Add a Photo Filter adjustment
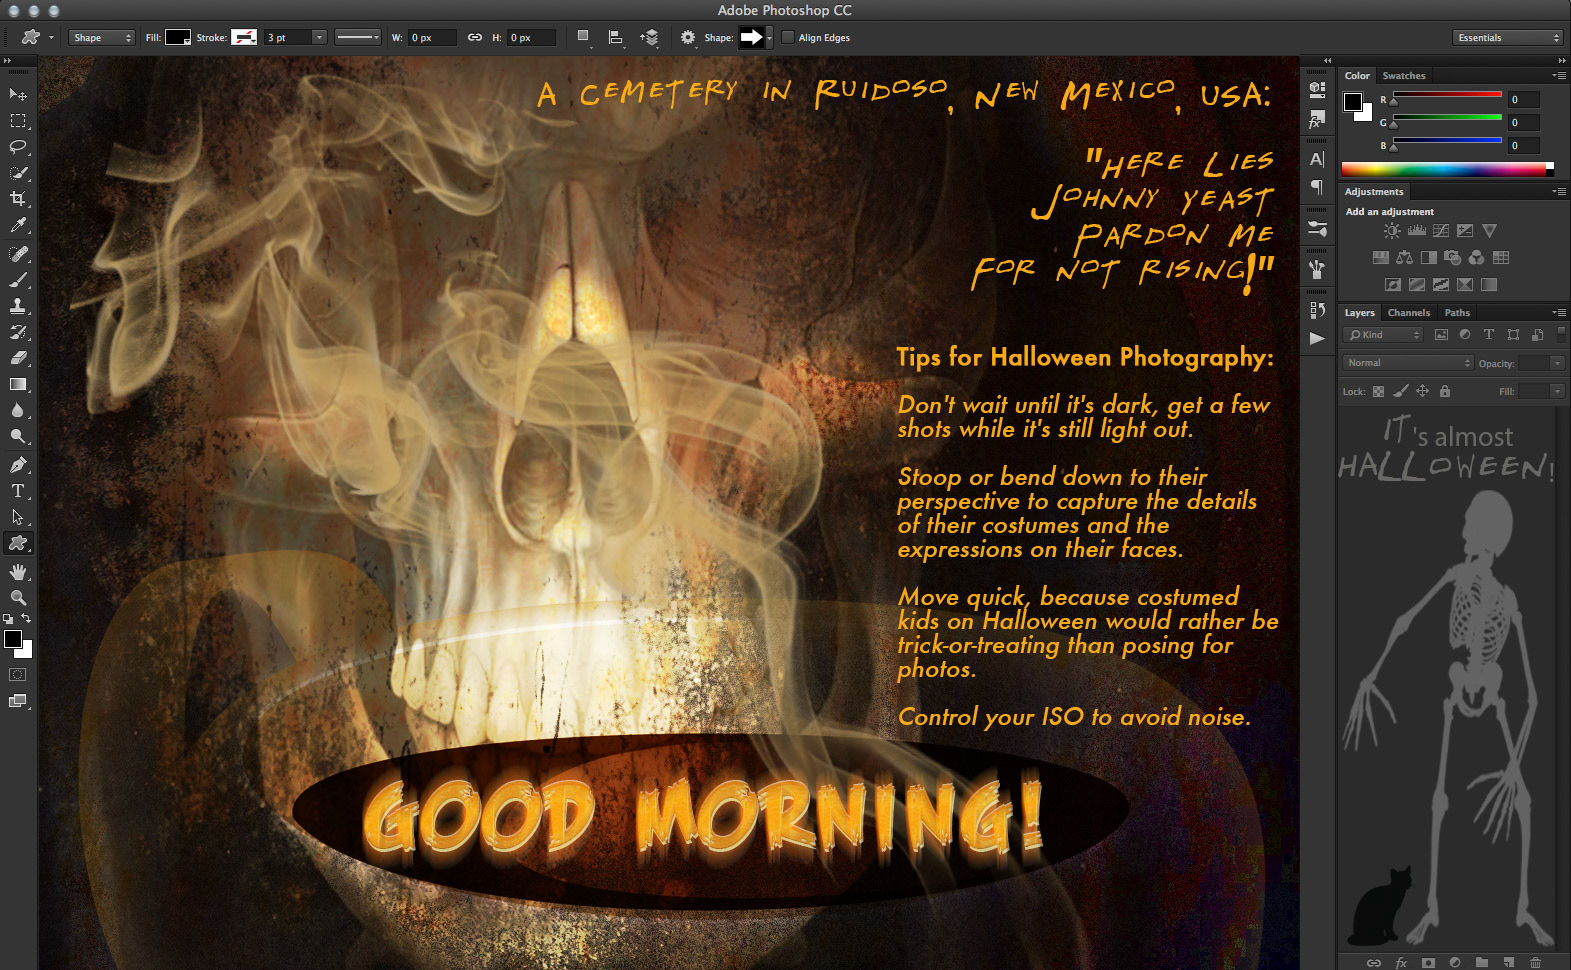1571x970 pixels. (1452, 258)
